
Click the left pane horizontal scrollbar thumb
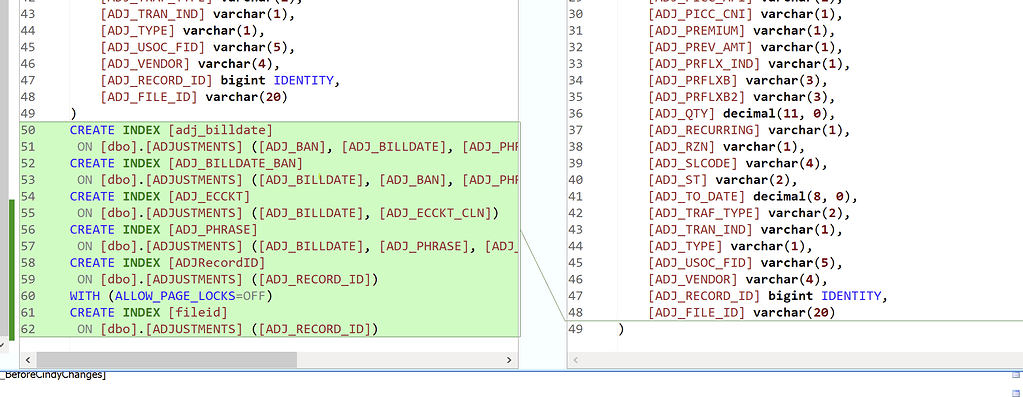pyautogui.click(x=166, y=360)
